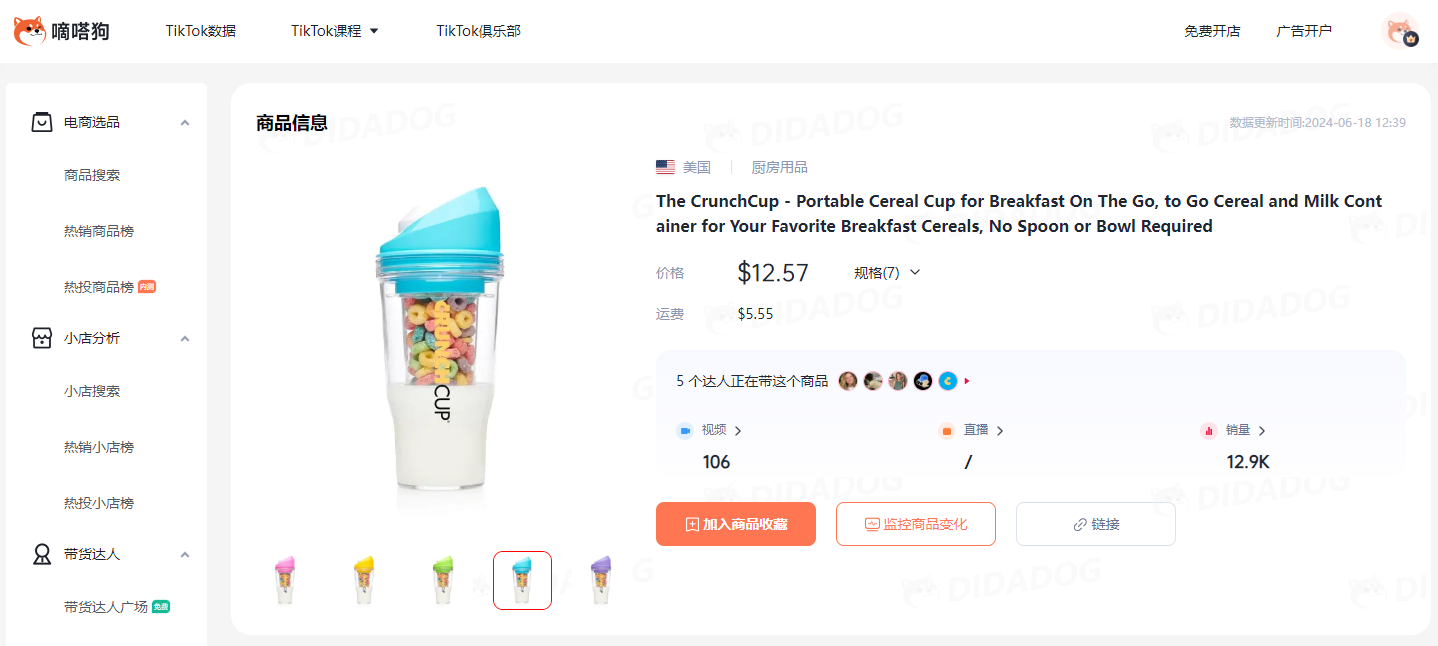
Task: Go to TikTok俱乐部 in top navigation
Action: coord(478,31)
